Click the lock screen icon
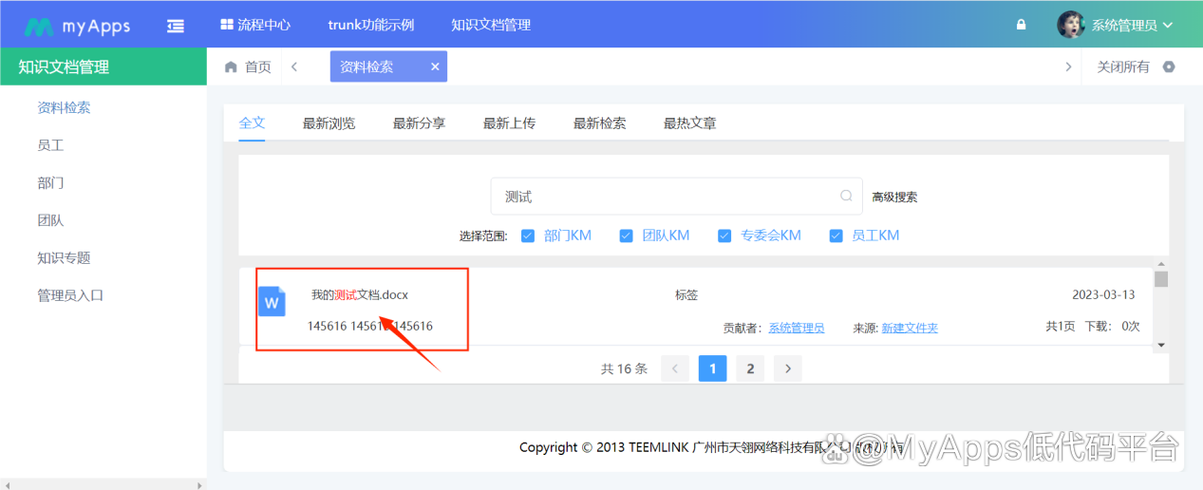The image size is (1203, 490). coord(1021,25)
